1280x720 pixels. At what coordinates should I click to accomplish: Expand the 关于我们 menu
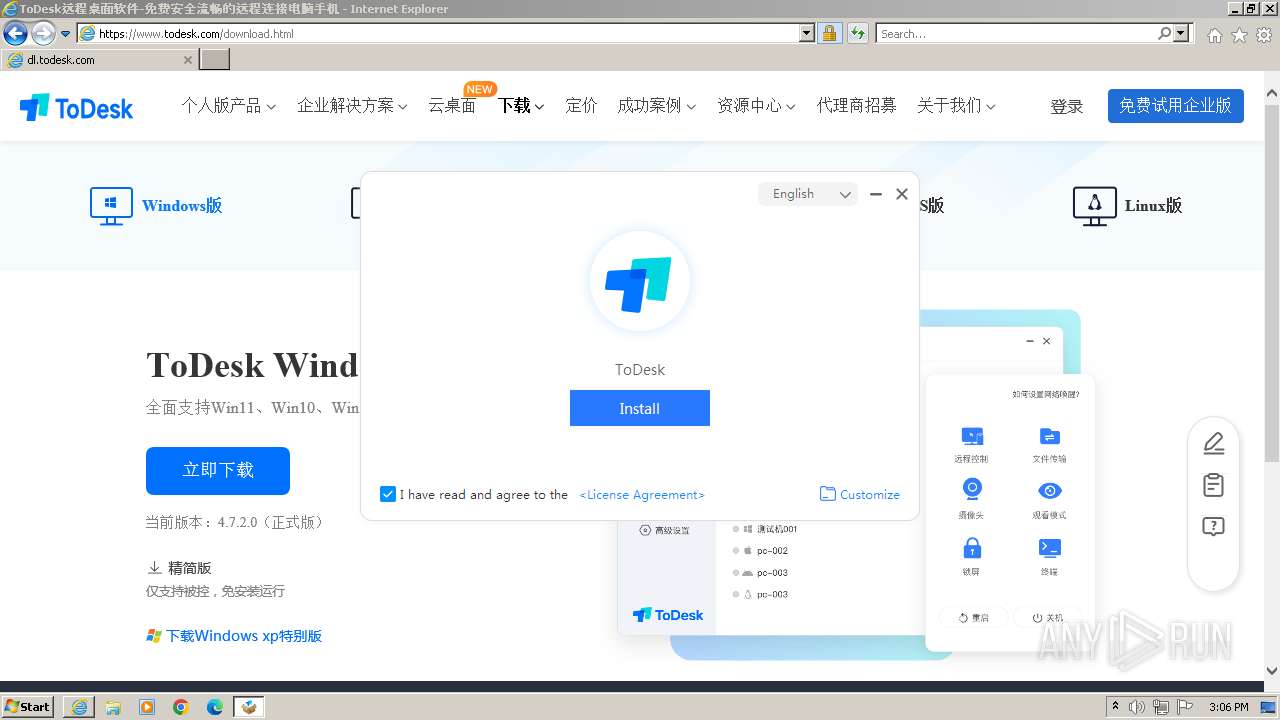click(x=956, y=105)
